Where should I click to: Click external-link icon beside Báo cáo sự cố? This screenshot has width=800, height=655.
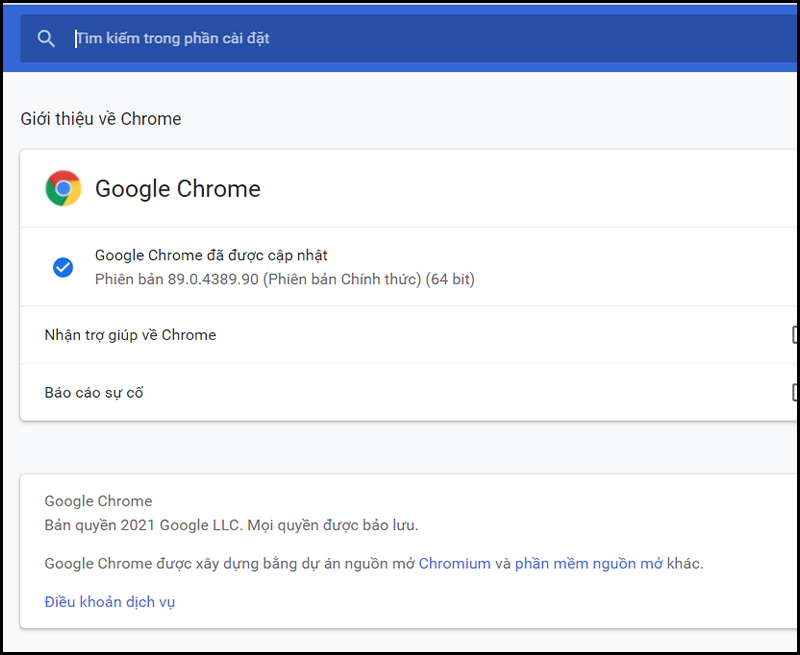(795, 392)
